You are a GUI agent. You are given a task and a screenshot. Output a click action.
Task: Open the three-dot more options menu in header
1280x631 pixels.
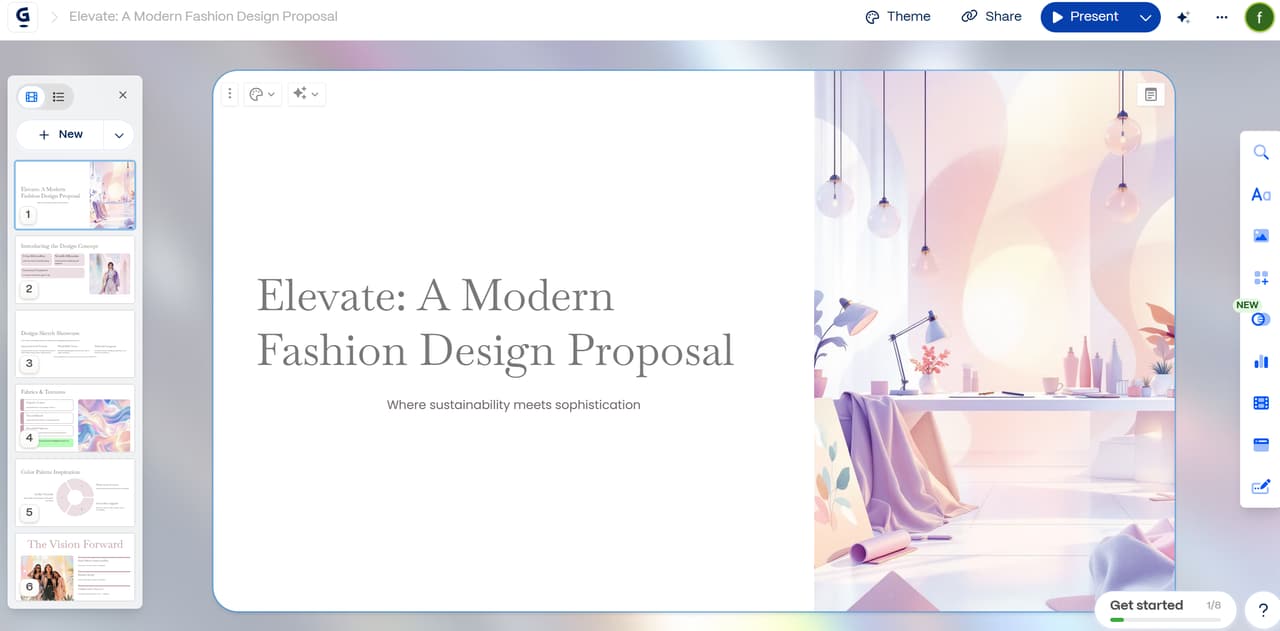1221,17
